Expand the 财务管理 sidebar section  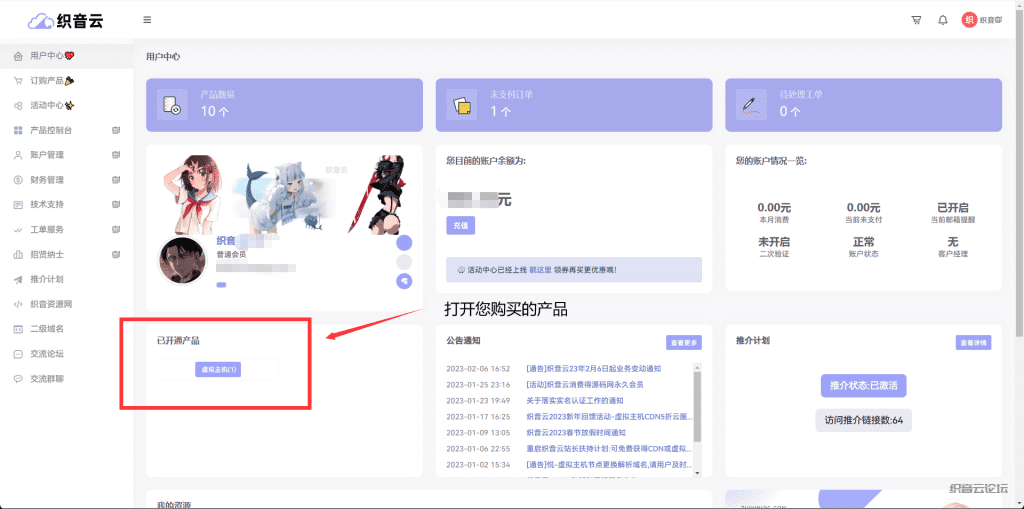[67, 180]
